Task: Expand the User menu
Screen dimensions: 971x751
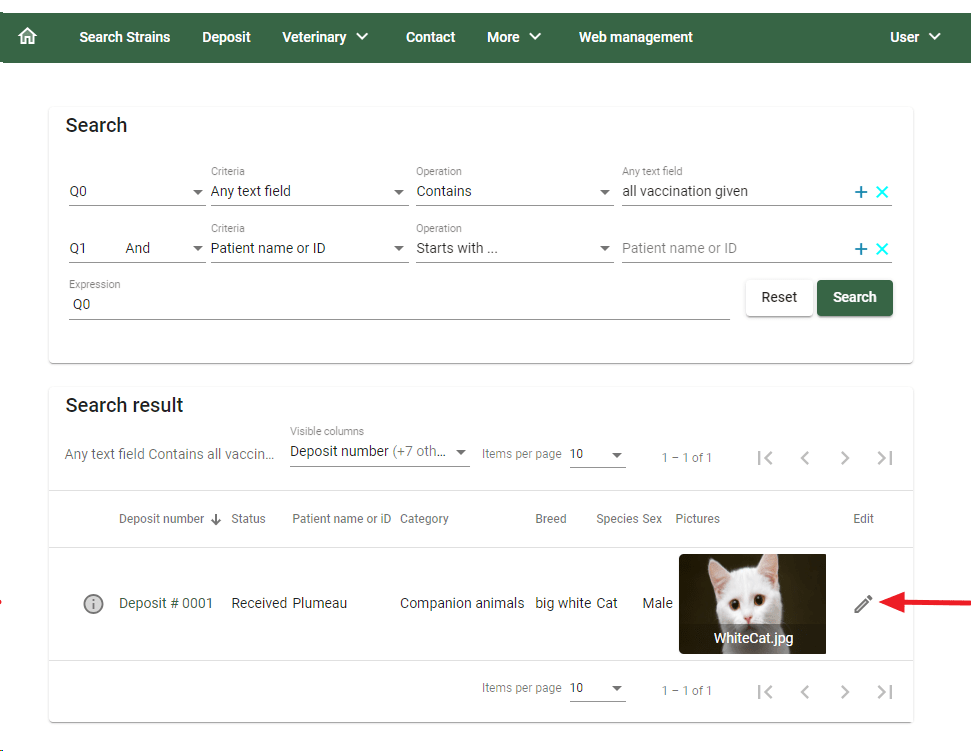Action: click(x=915, y=37)
